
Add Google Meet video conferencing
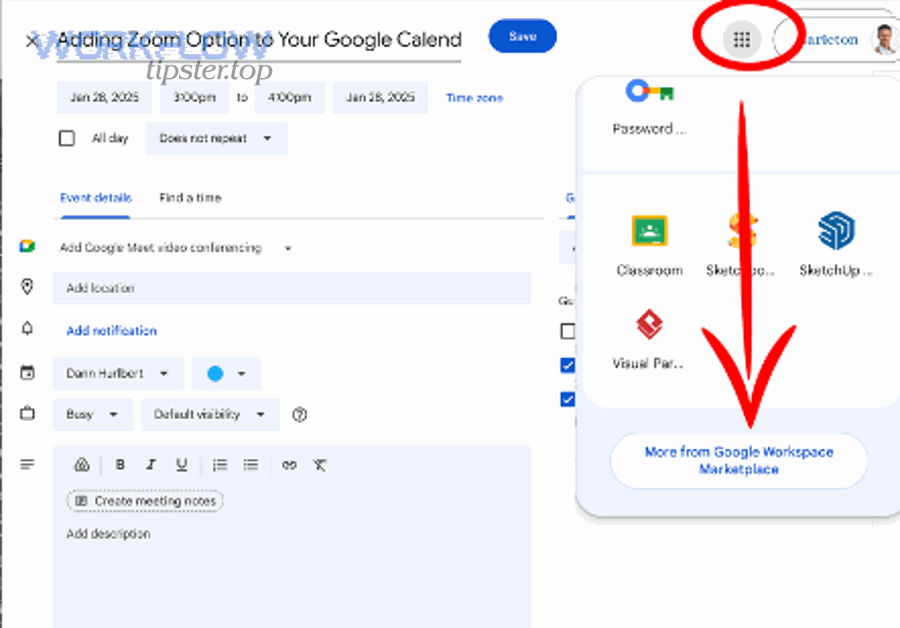coord(161,248)
